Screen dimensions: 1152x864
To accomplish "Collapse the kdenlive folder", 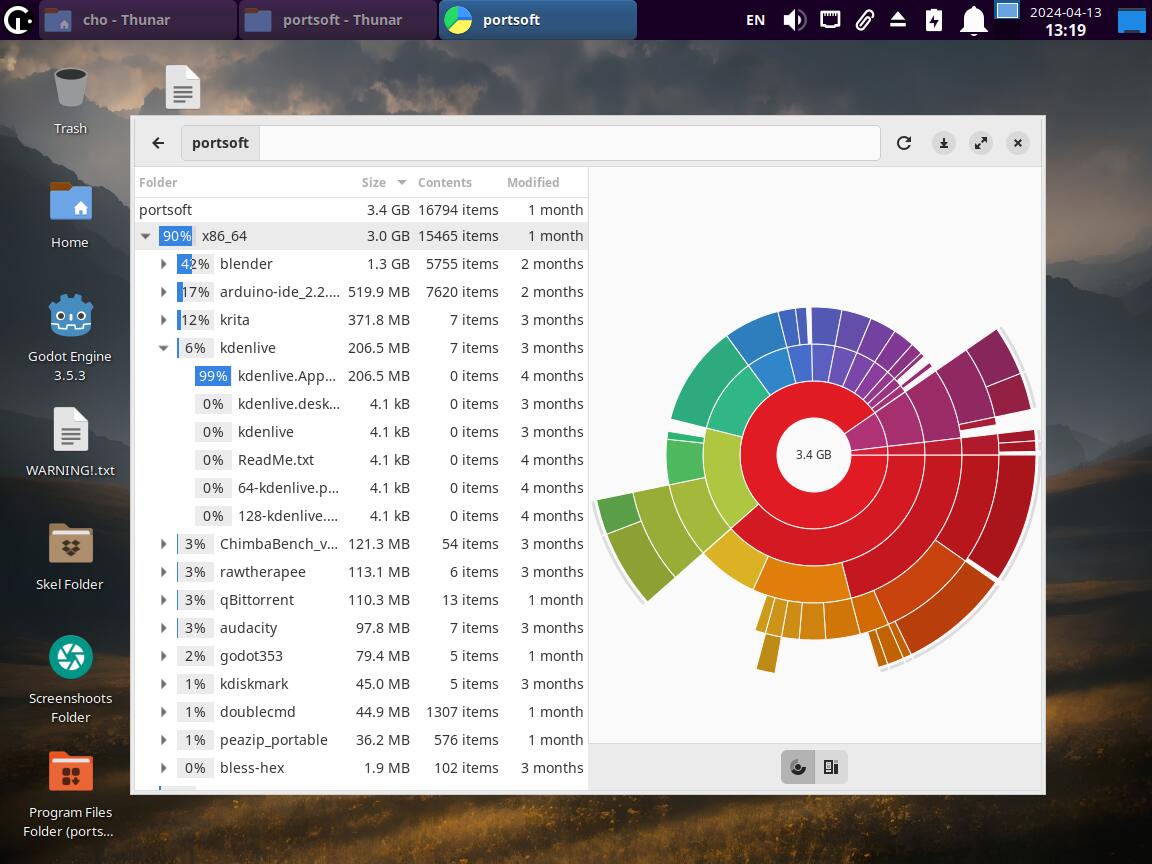I will pyautogui.click(x=164, y=348).
